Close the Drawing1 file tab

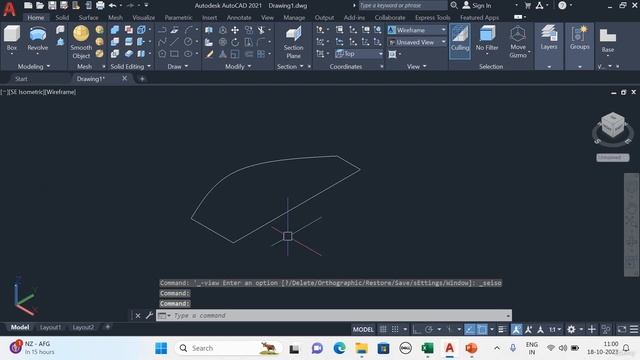[x=124, y=78]
